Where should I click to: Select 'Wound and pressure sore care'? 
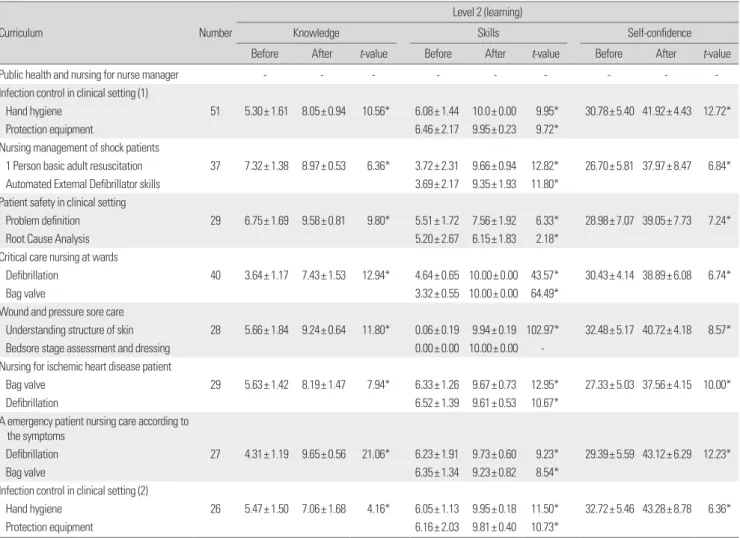pos(62,312)
